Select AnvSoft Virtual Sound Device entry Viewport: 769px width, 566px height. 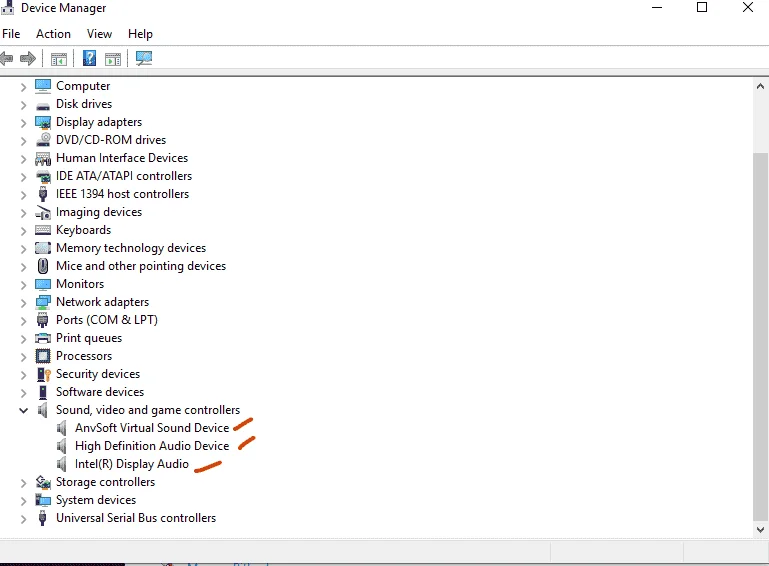152,428
